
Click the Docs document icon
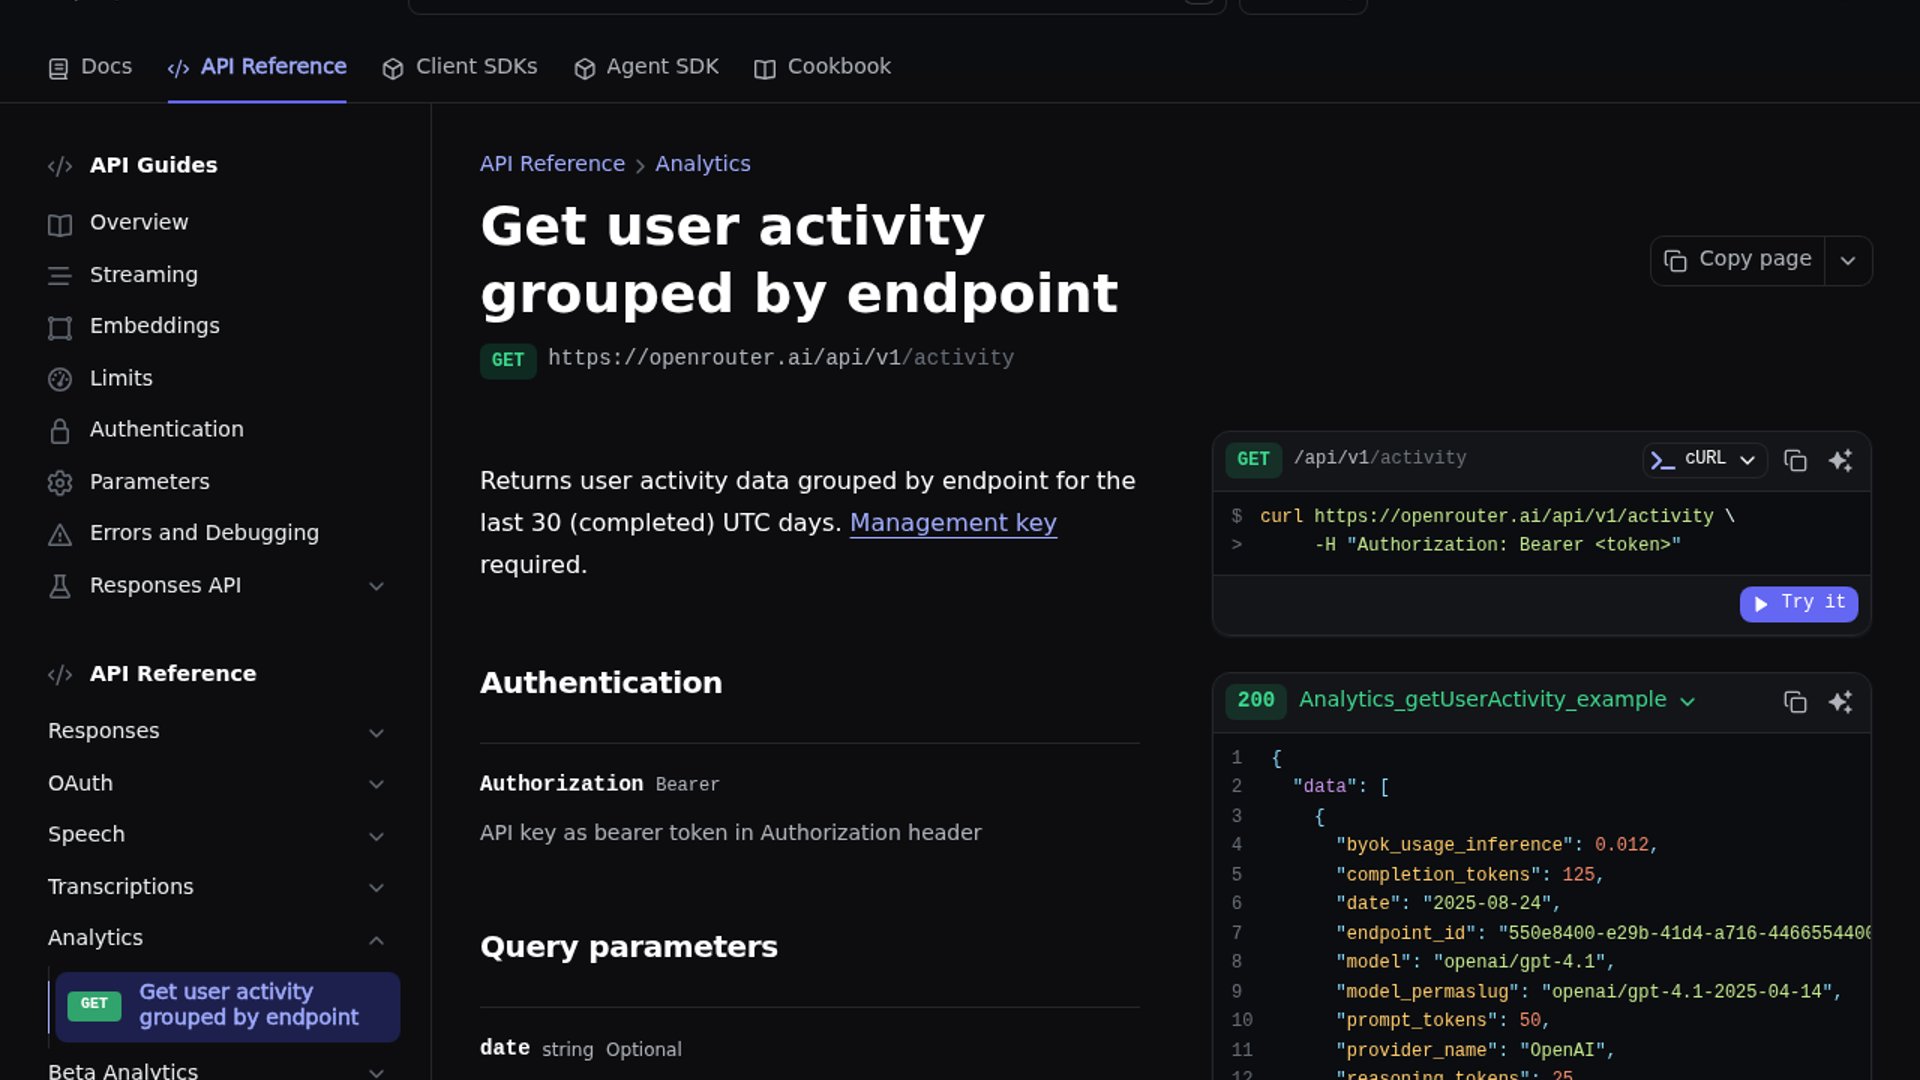tap(58, 68)
